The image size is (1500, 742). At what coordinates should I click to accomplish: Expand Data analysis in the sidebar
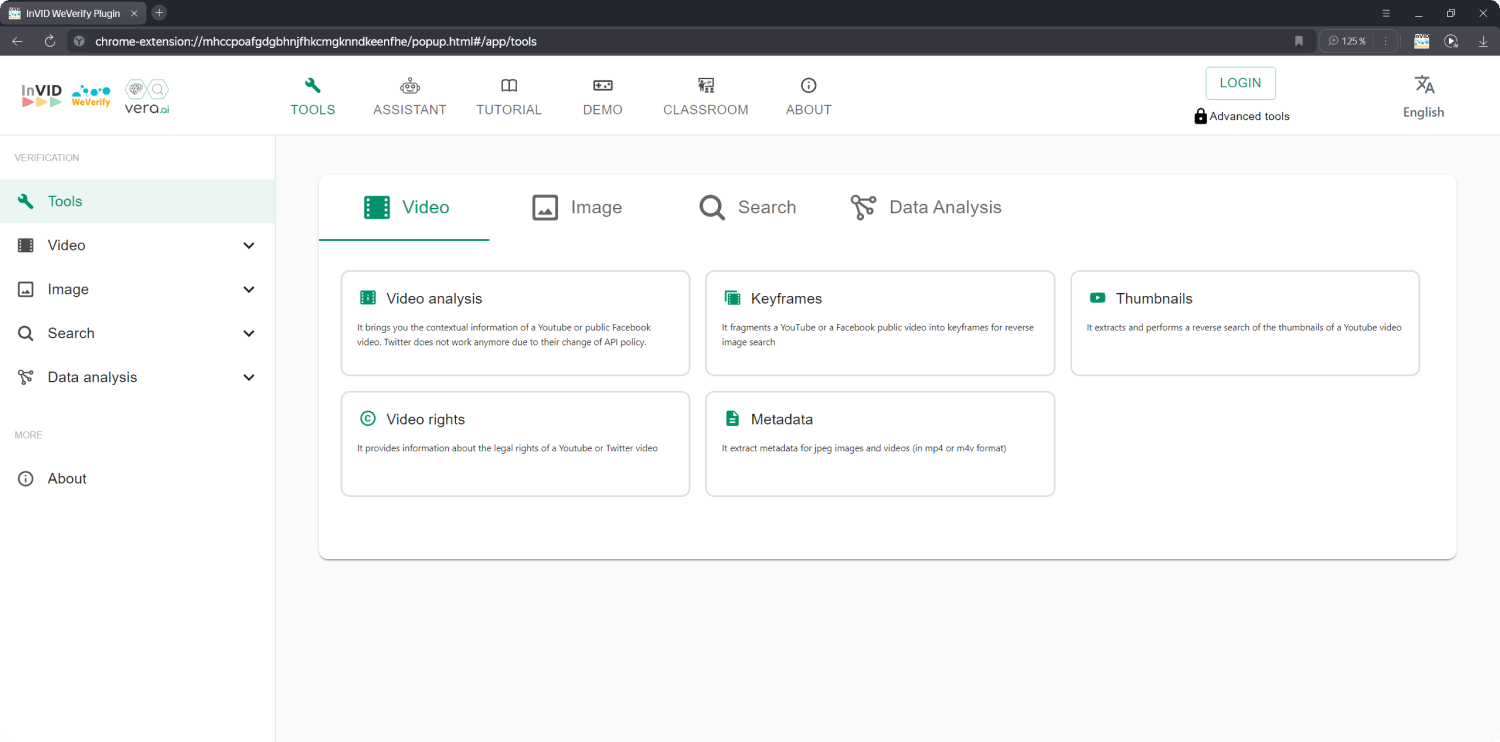tap(249, 377)
